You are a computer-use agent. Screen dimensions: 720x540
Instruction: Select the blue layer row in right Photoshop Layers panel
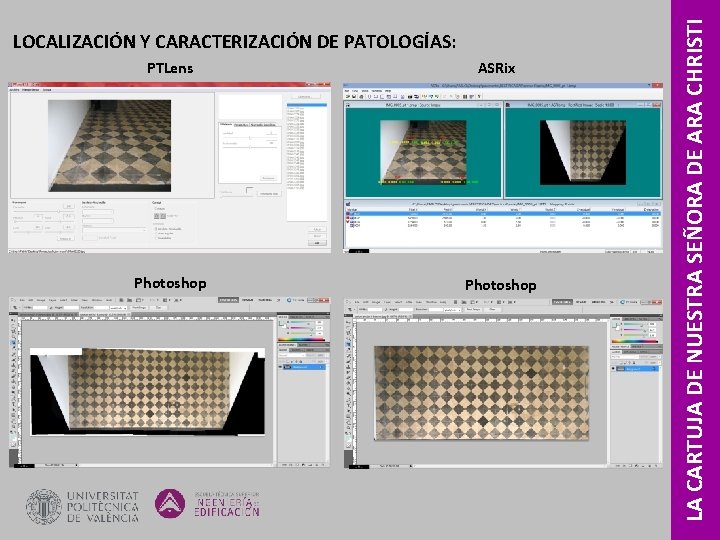tap(637, 368)
